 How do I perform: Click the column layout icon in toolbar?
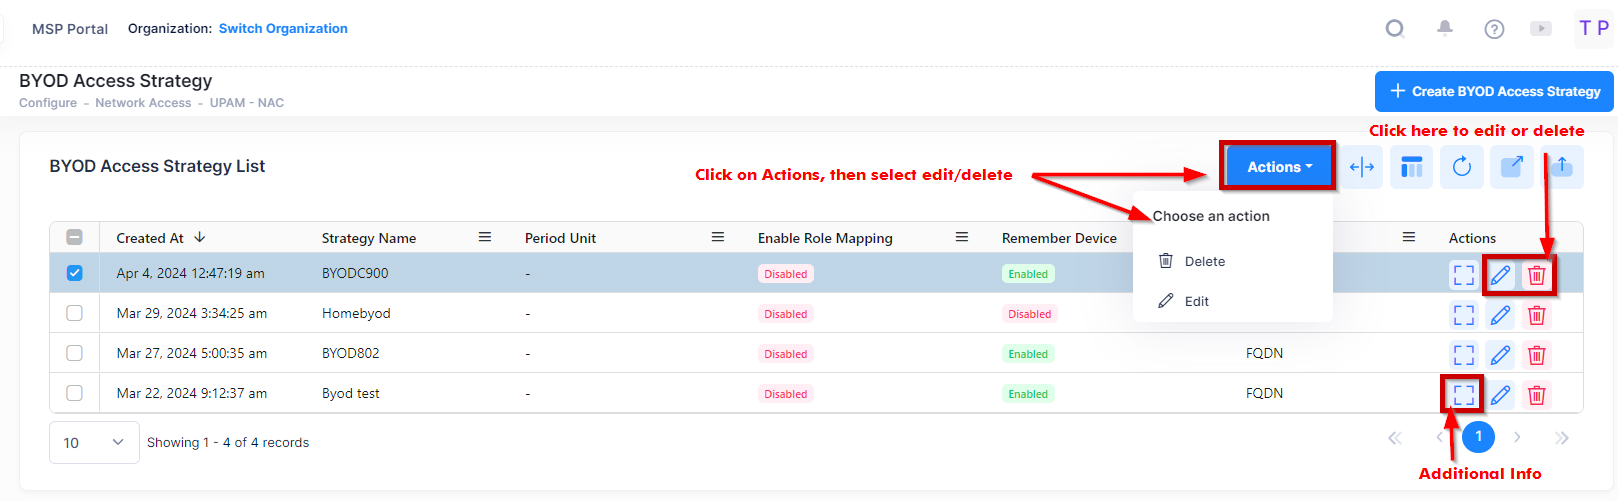click(1411, 167)
